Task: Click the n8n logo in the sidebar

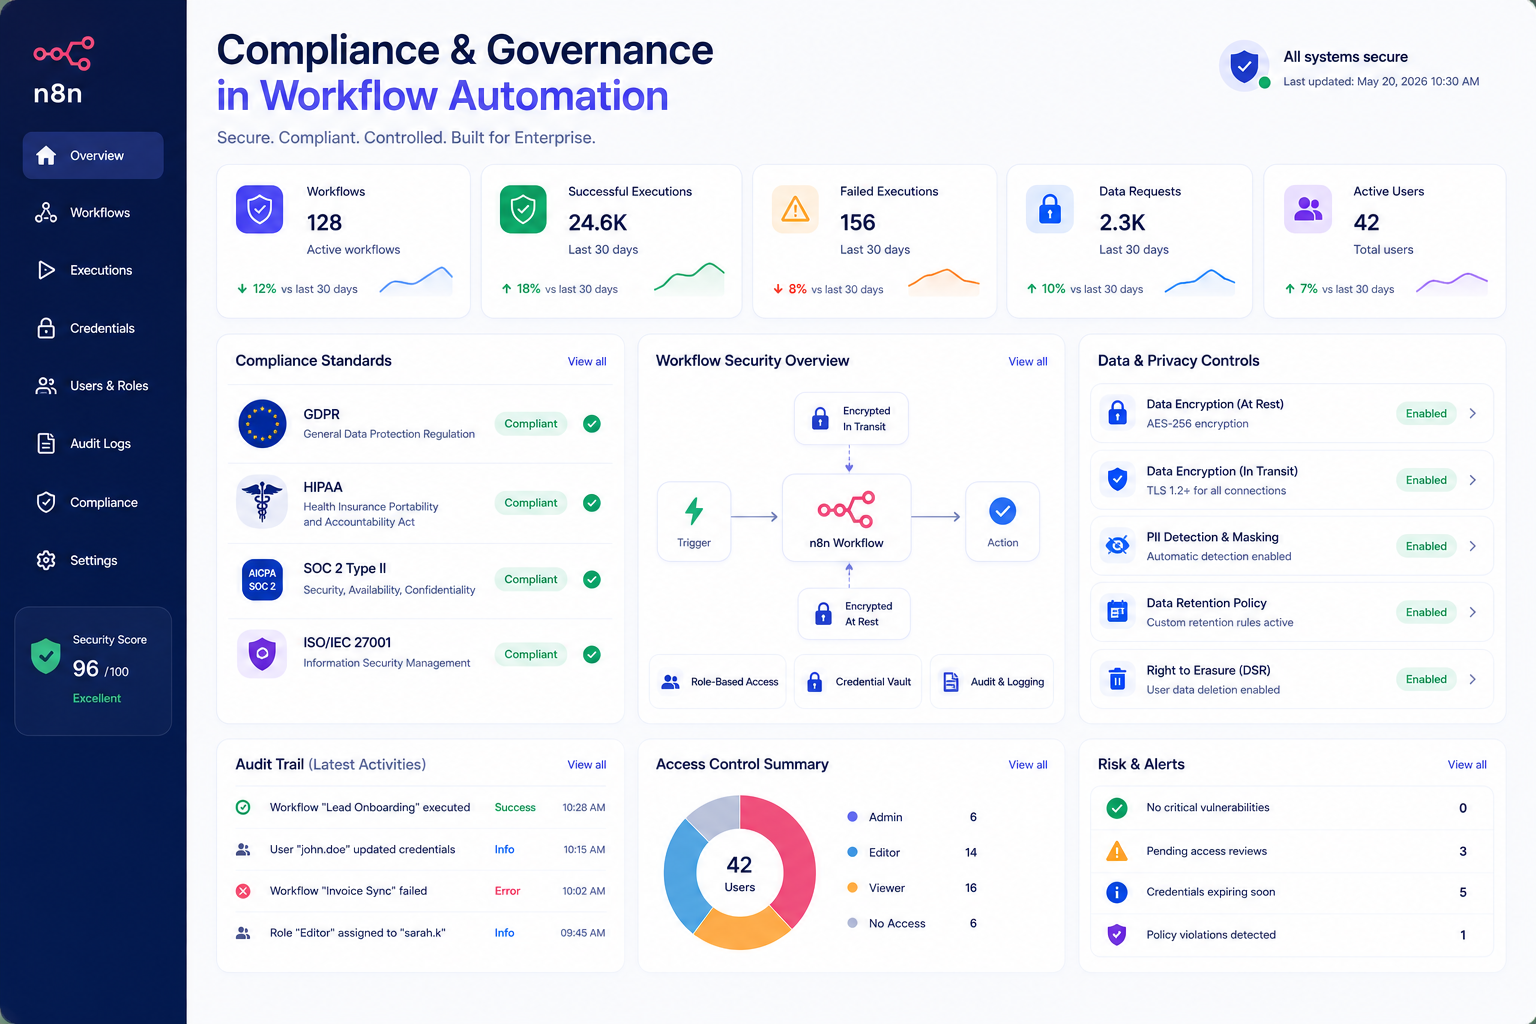Action: (63, 71)
